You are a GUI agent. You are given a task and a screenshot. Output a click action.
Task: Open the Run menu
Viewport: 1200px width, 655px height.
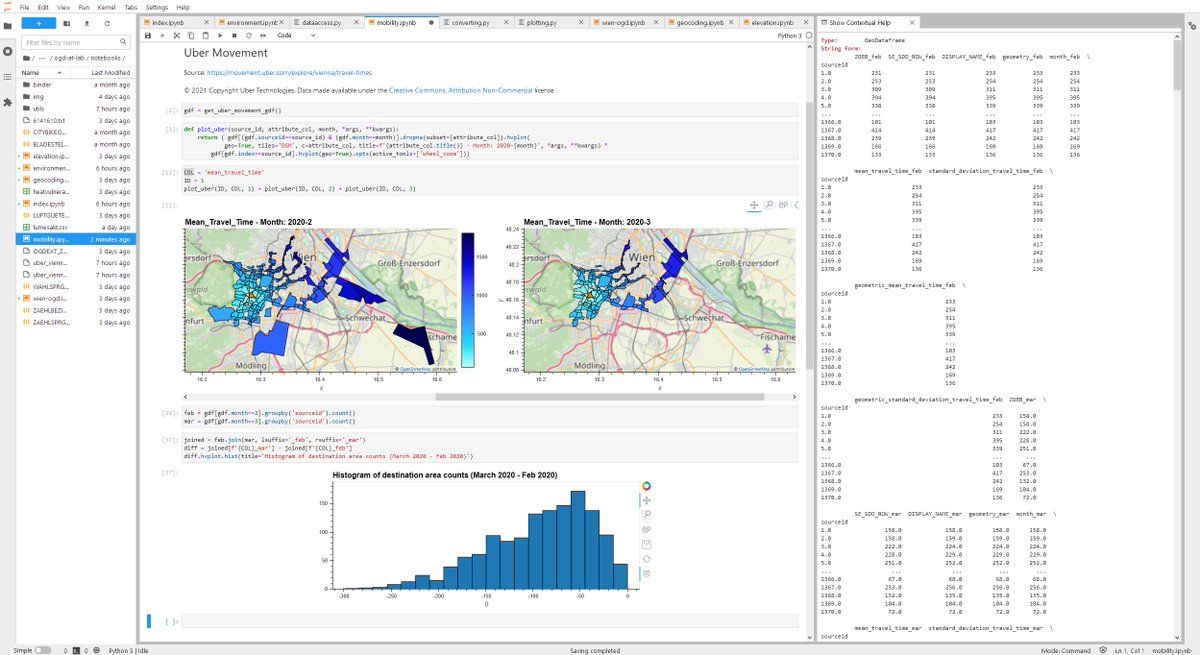[x=83, y=7]
